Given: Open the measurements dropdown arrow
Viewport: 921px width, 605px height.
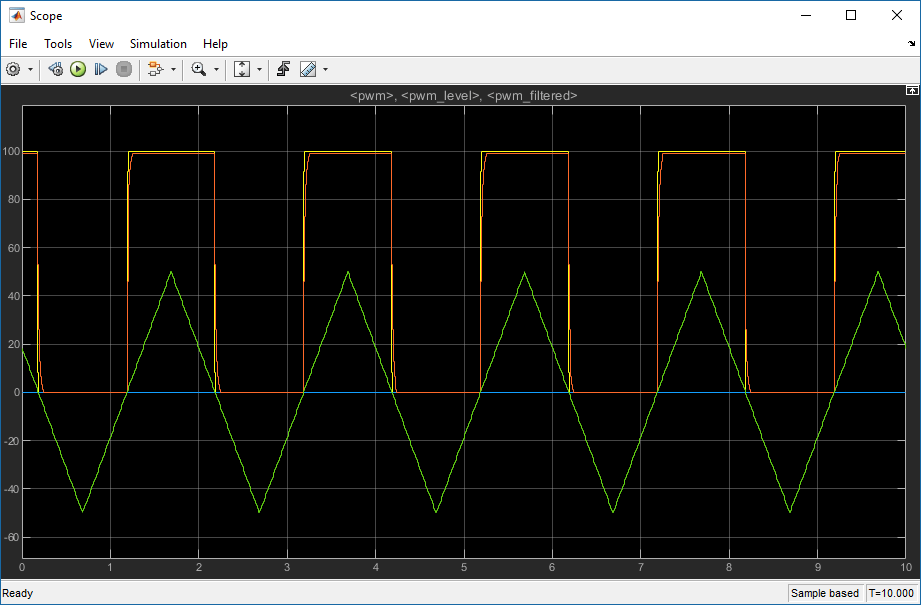Looking at the screenshot, I should coord(325,69).
